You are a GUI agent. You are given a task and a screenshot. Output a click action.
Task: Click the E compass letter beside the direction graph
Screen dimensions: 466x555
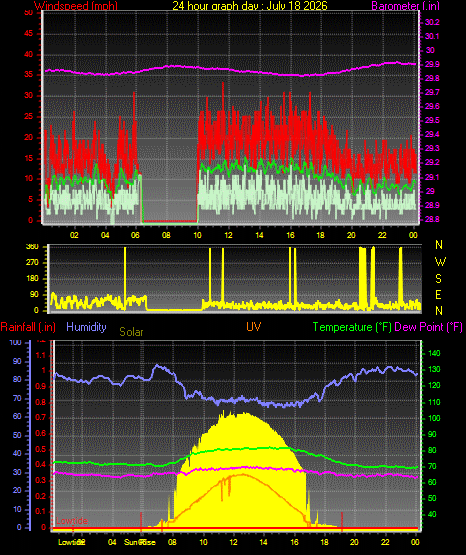[438, 294]
